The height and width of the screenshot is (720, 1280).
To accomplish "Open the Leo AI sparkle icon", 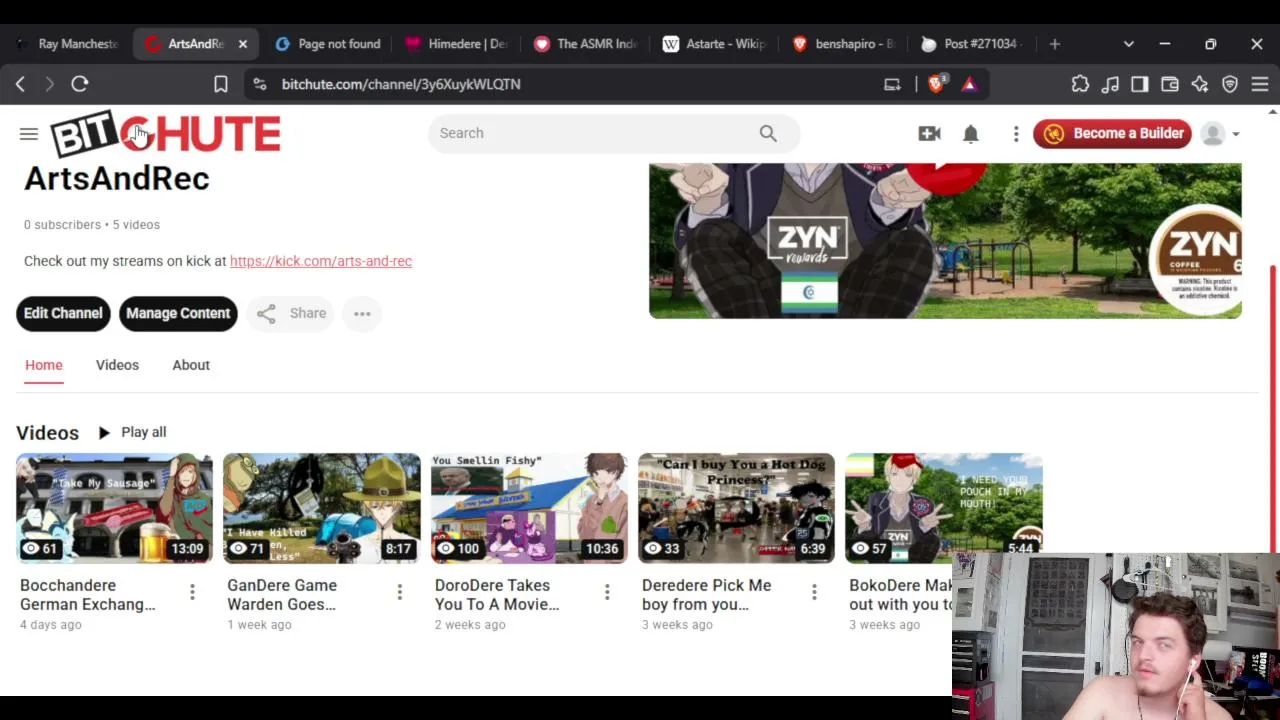I will 1200,84.
